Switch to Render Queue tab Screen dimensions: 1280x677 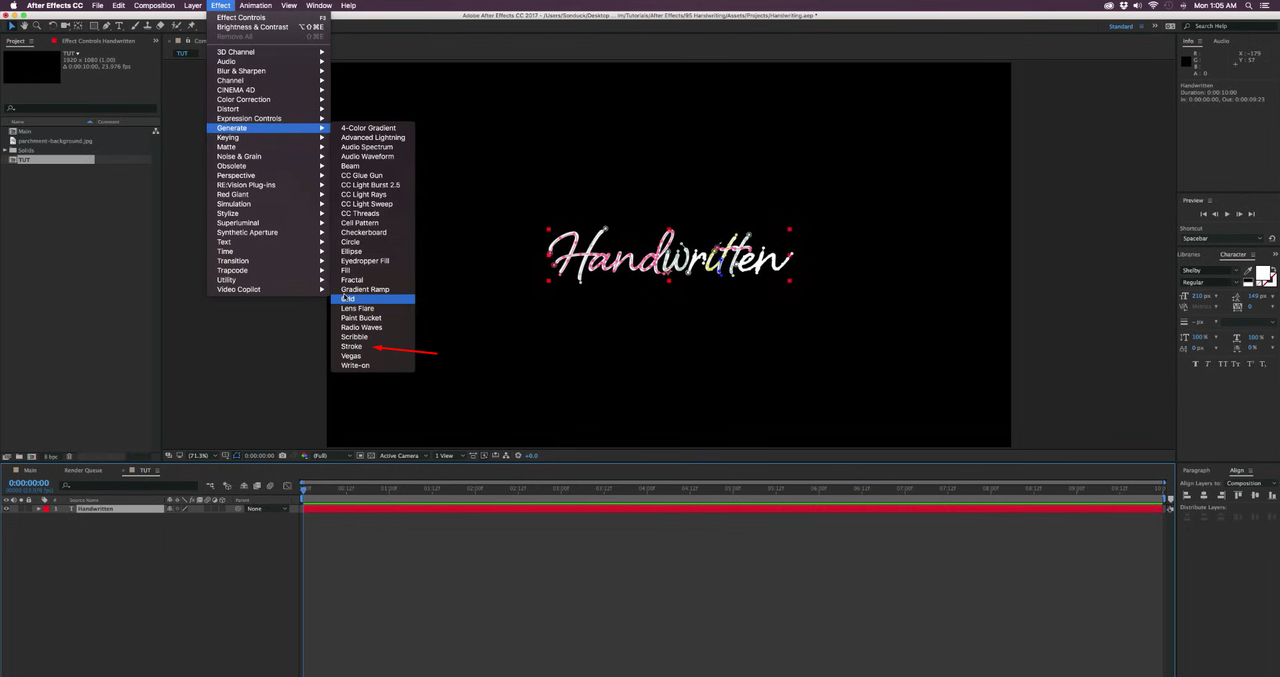83,470
